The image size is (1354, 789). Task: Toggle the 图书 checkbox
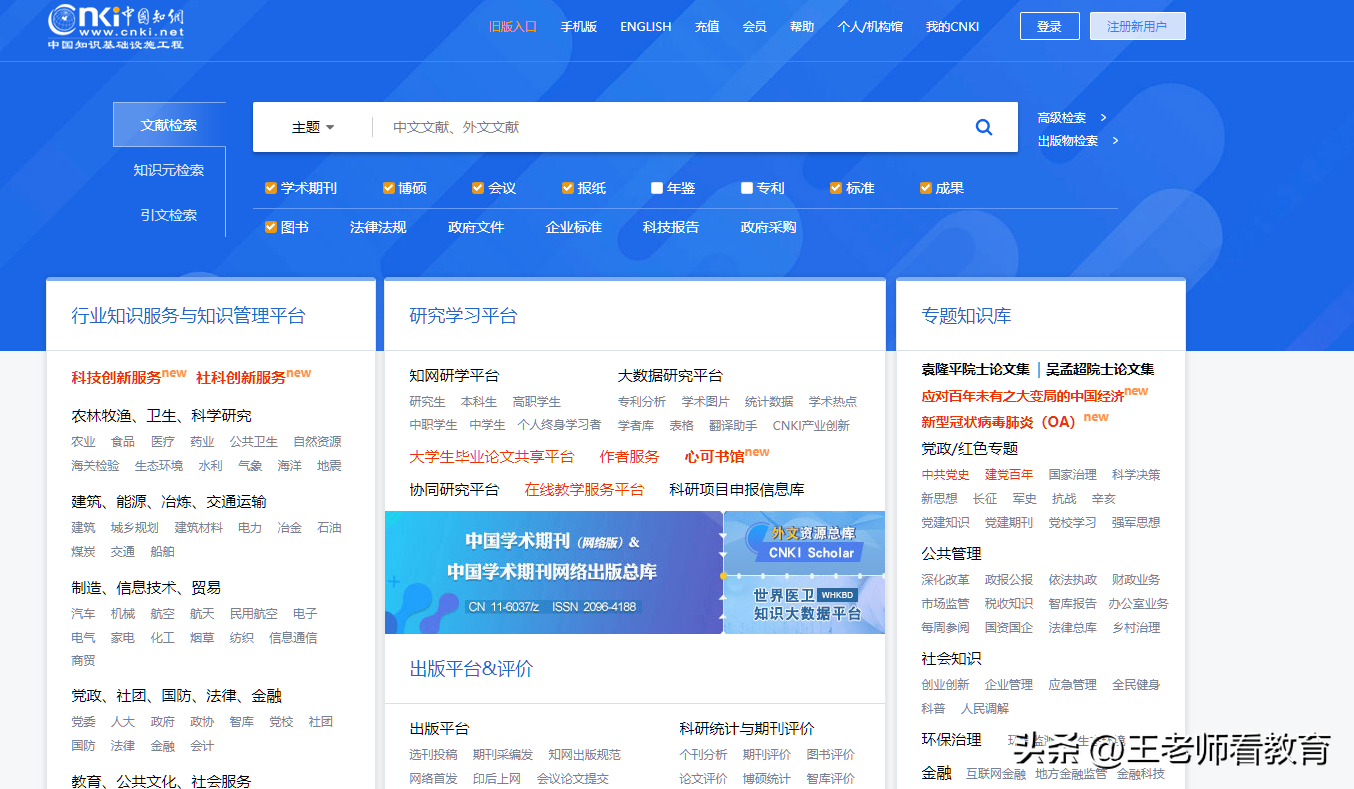pyautogui.click(x=271, y=227)
